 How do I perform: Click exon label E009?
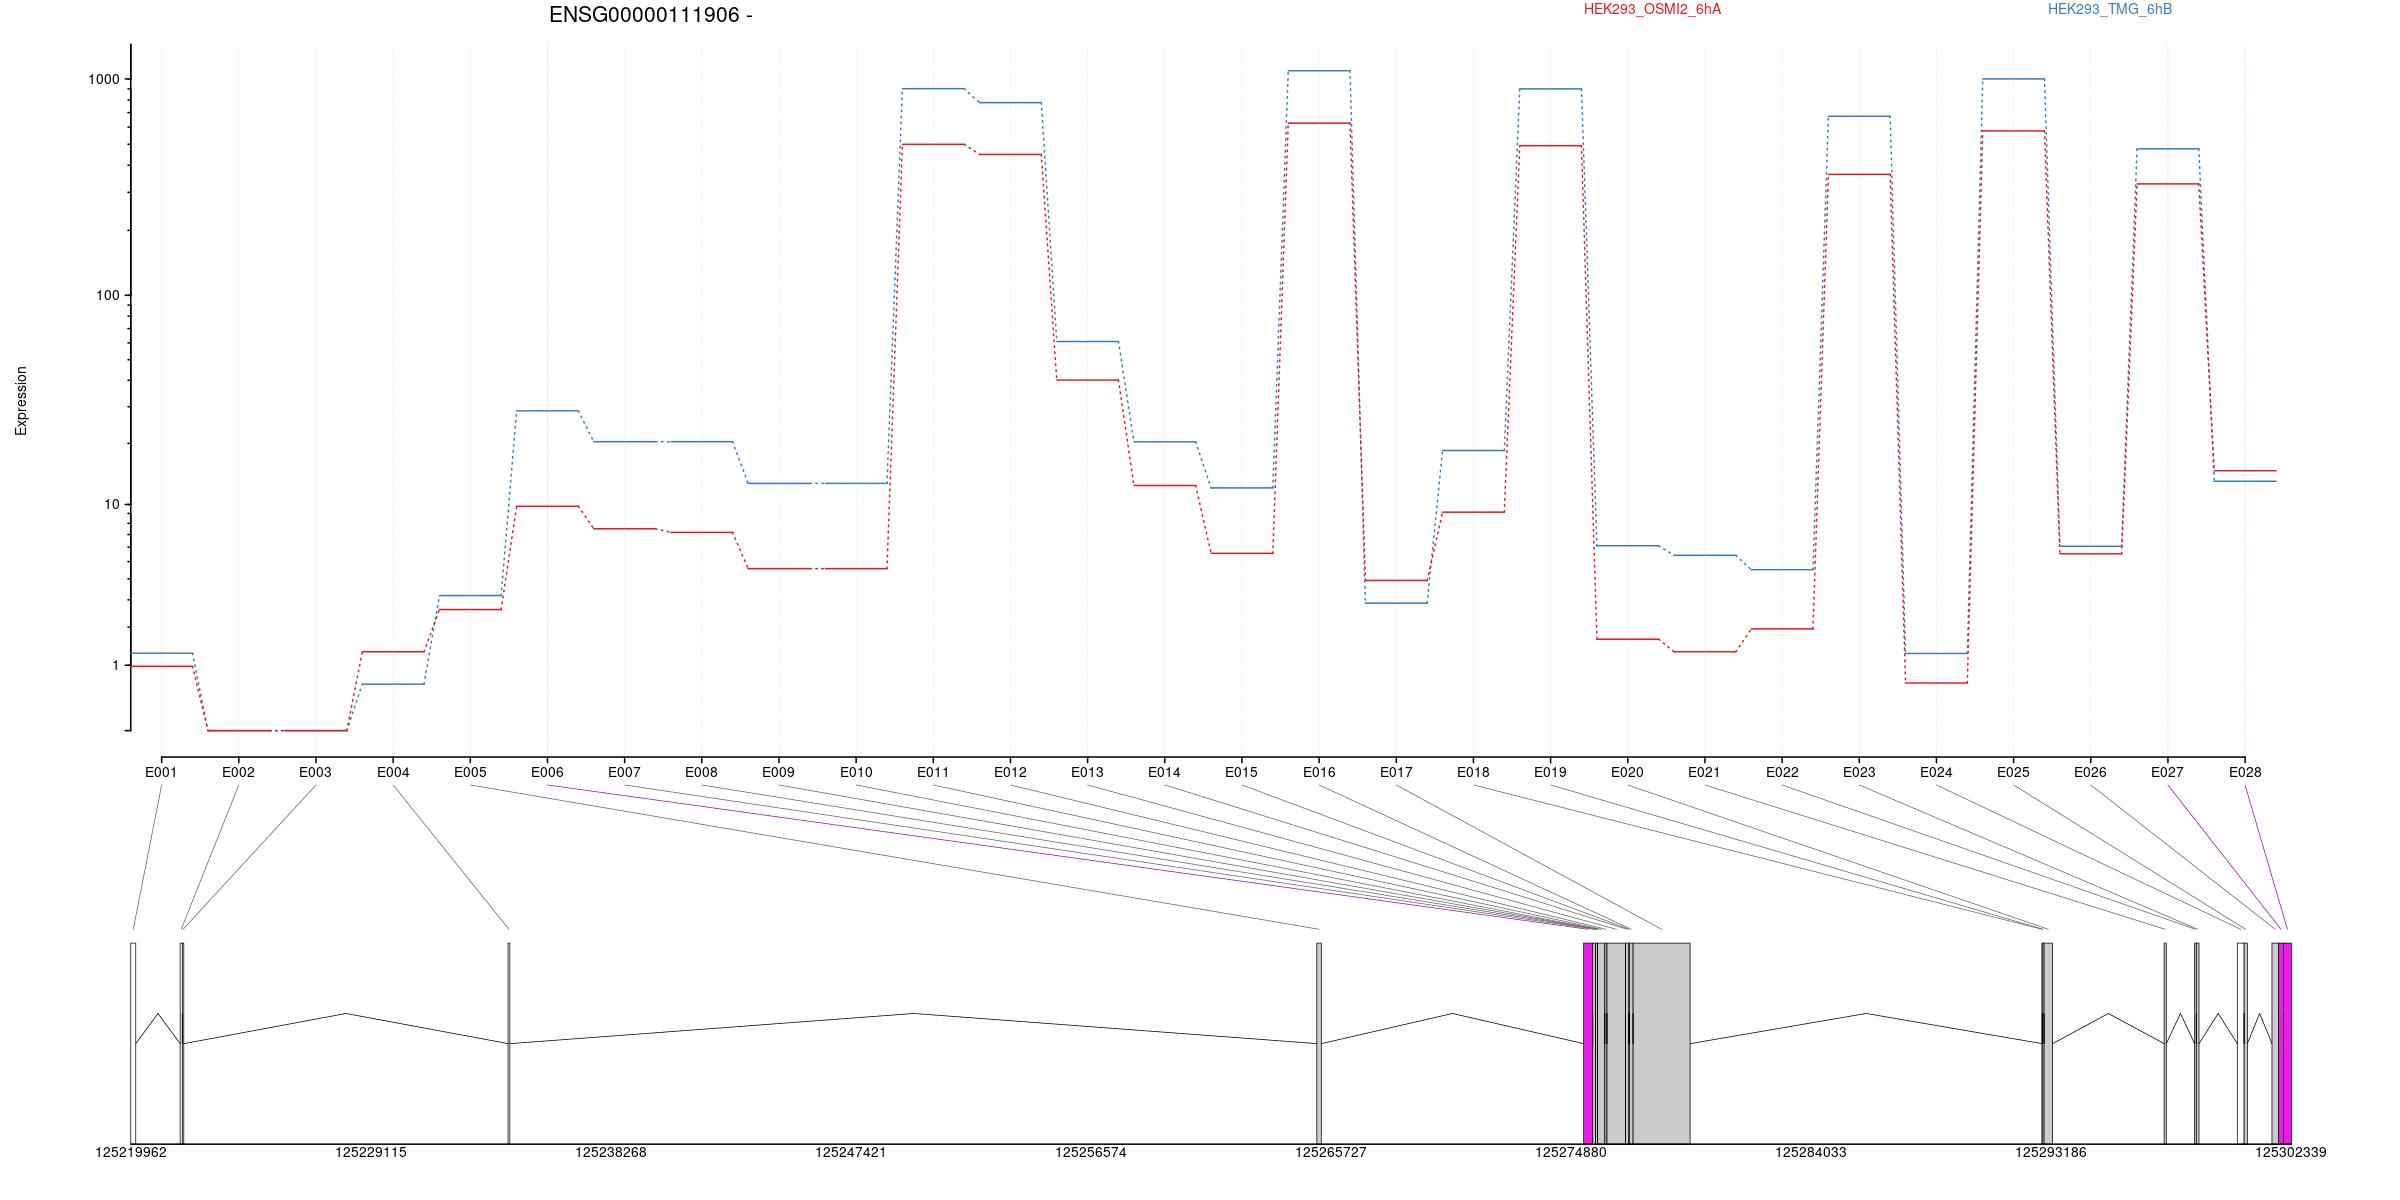pos(778,772)
